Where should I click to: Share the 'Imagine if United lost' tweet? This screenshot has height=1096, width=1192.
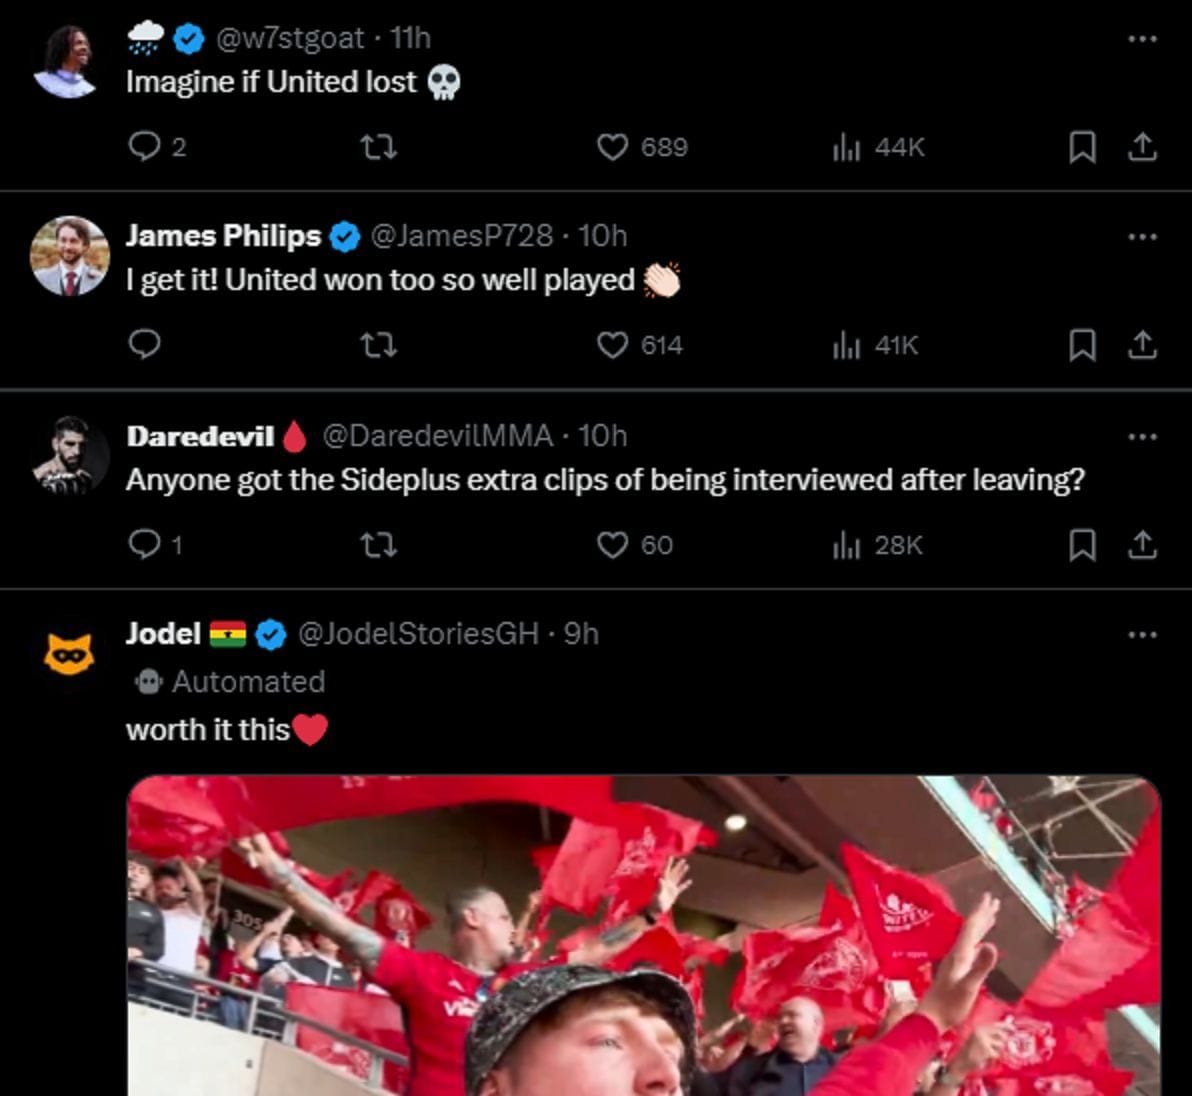click(1142, 147)
